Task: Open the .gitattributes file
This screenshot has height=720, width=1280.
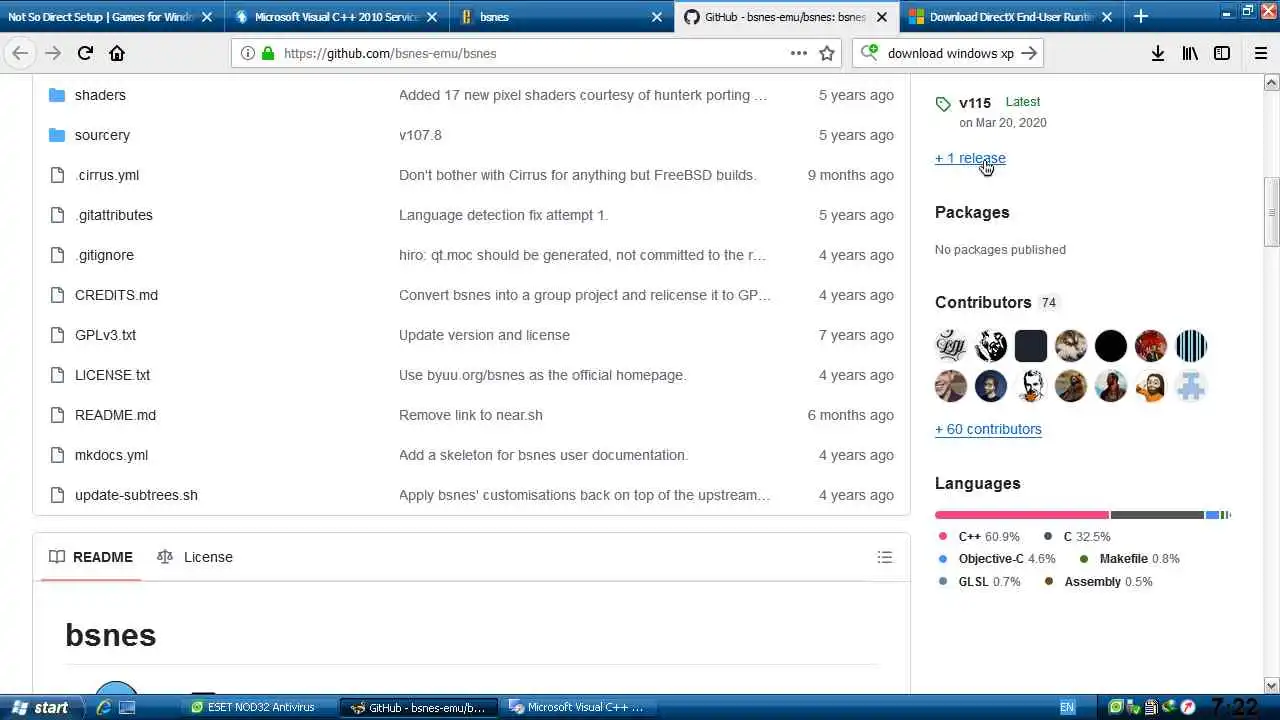Action: (114, 215)
